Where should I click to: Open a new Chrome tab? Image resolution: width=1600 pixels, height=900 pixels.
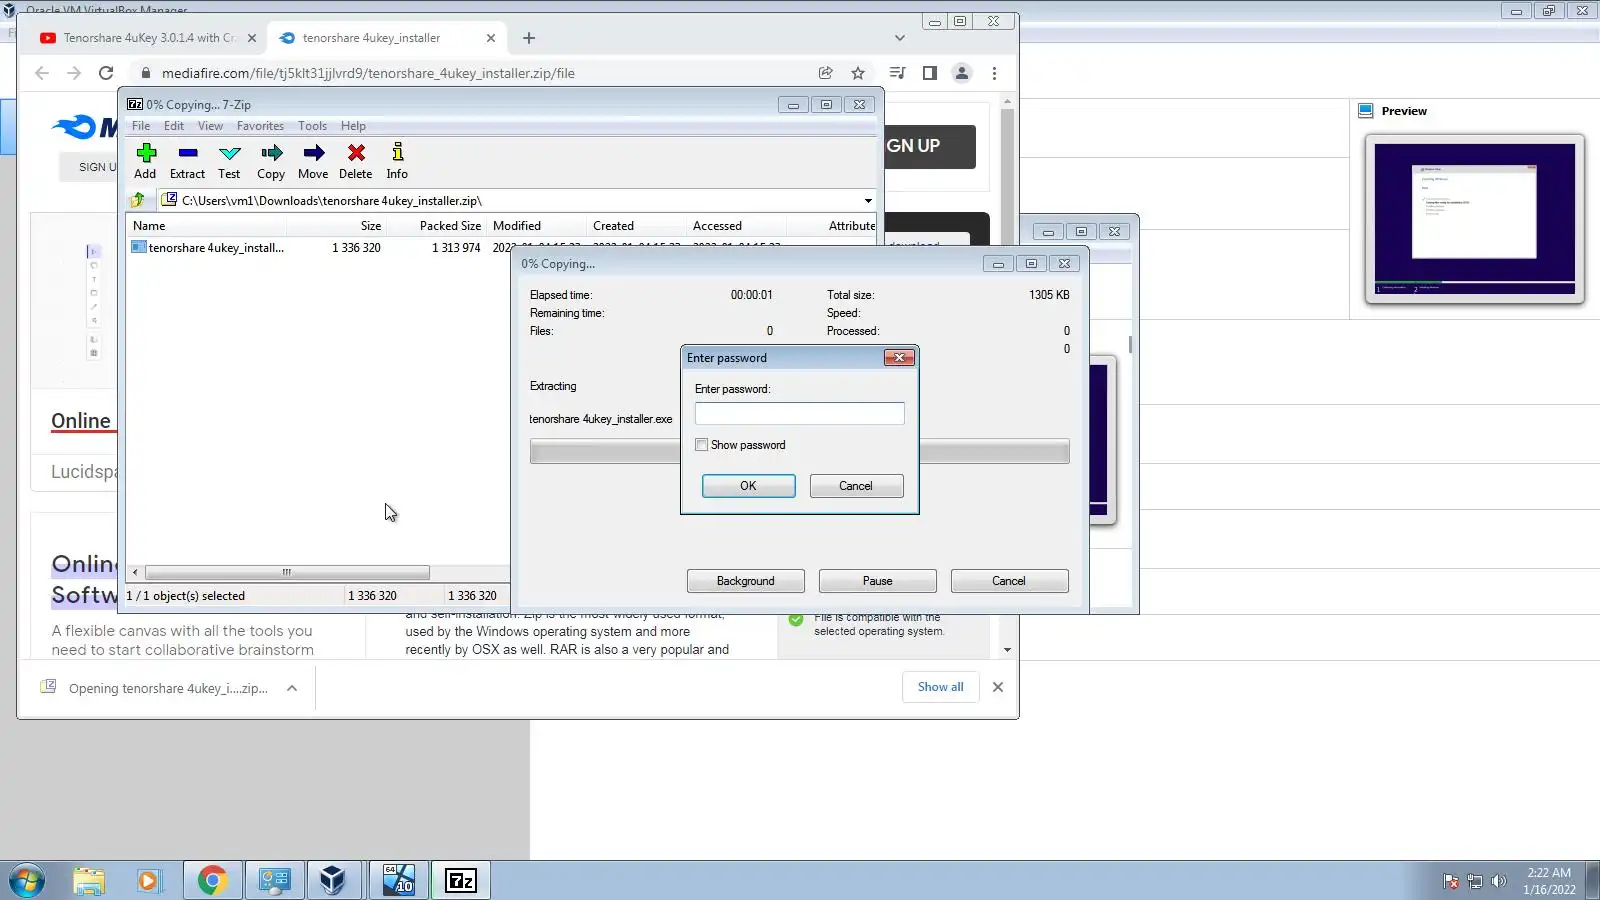pos(529,38)
